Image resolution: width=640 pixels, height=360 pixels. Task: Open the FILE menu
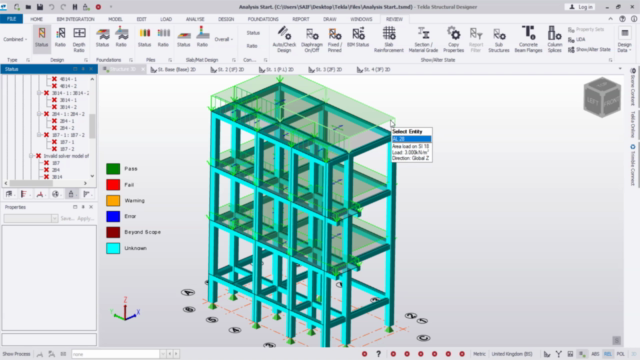pyautogui.click(x=11, y=19)
